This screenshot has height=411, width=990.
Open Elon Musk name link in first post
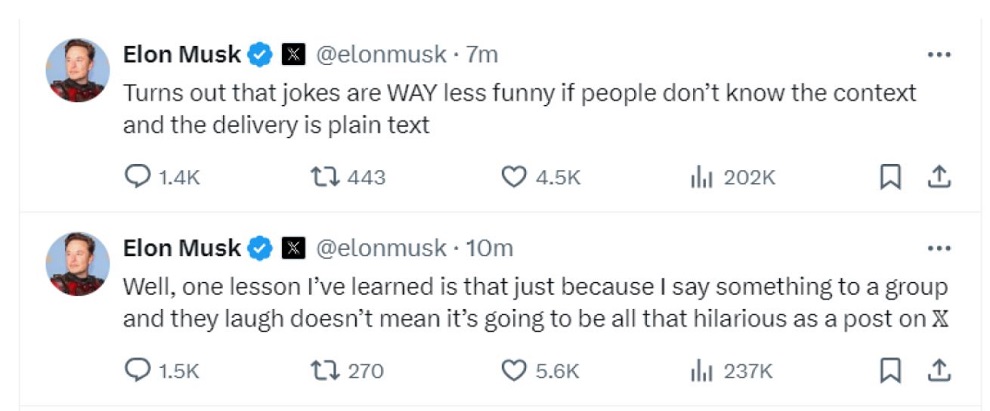tap(182, 55)
